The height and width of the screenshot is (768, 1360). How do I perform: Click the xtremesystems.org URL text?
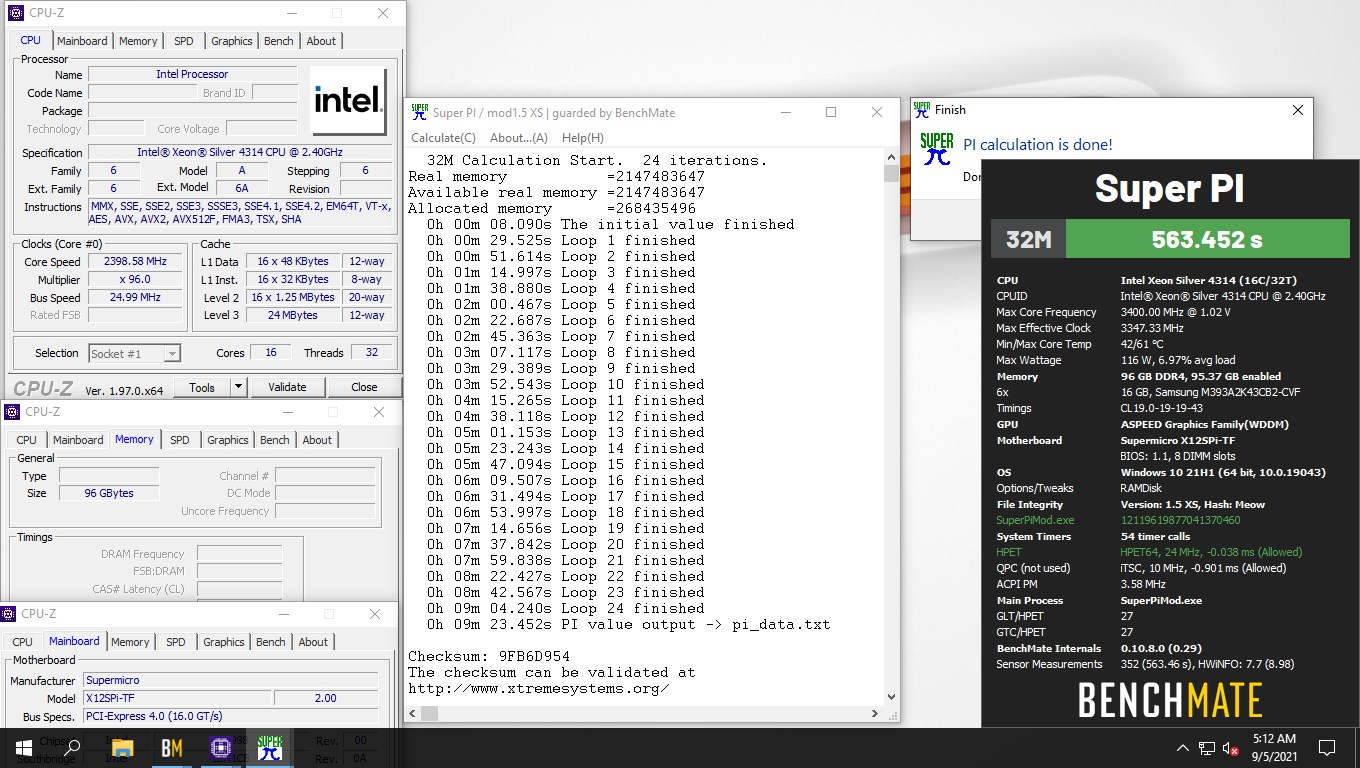[539, 688]
